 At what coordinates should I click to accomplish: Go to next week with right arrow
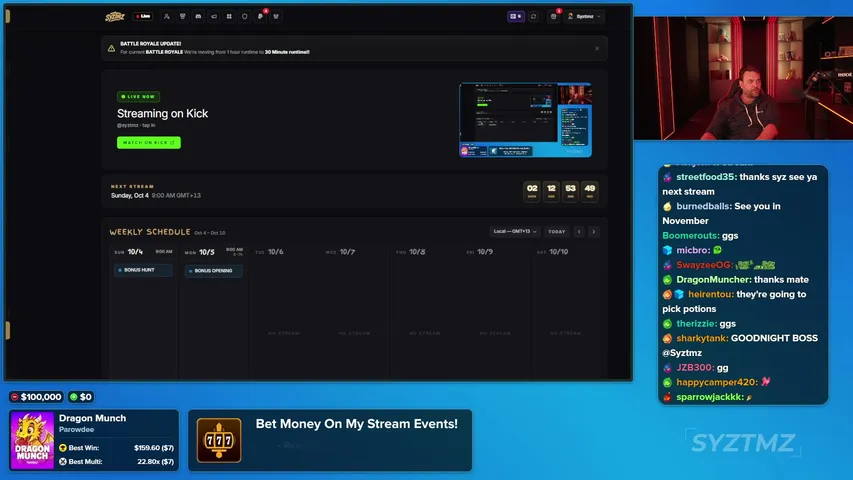pyautogui.click(x=594, y=232)
